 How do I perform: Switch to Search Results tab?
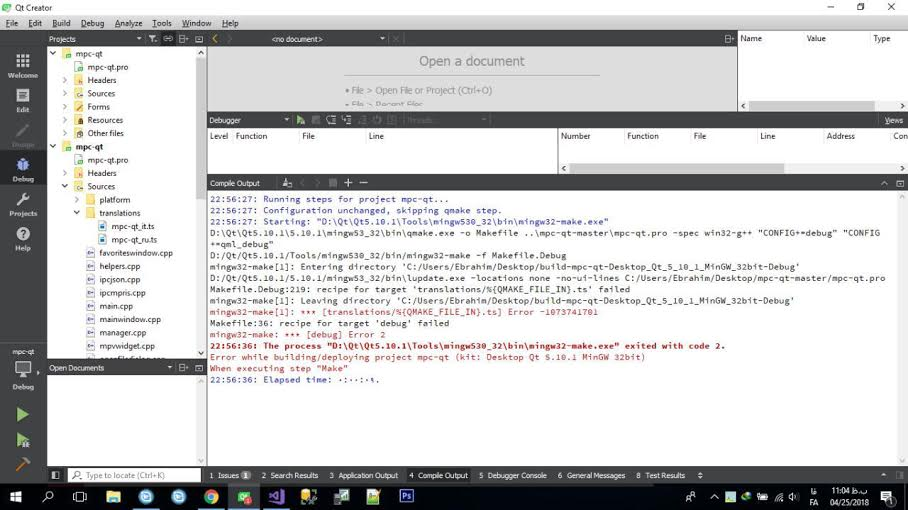290,475
